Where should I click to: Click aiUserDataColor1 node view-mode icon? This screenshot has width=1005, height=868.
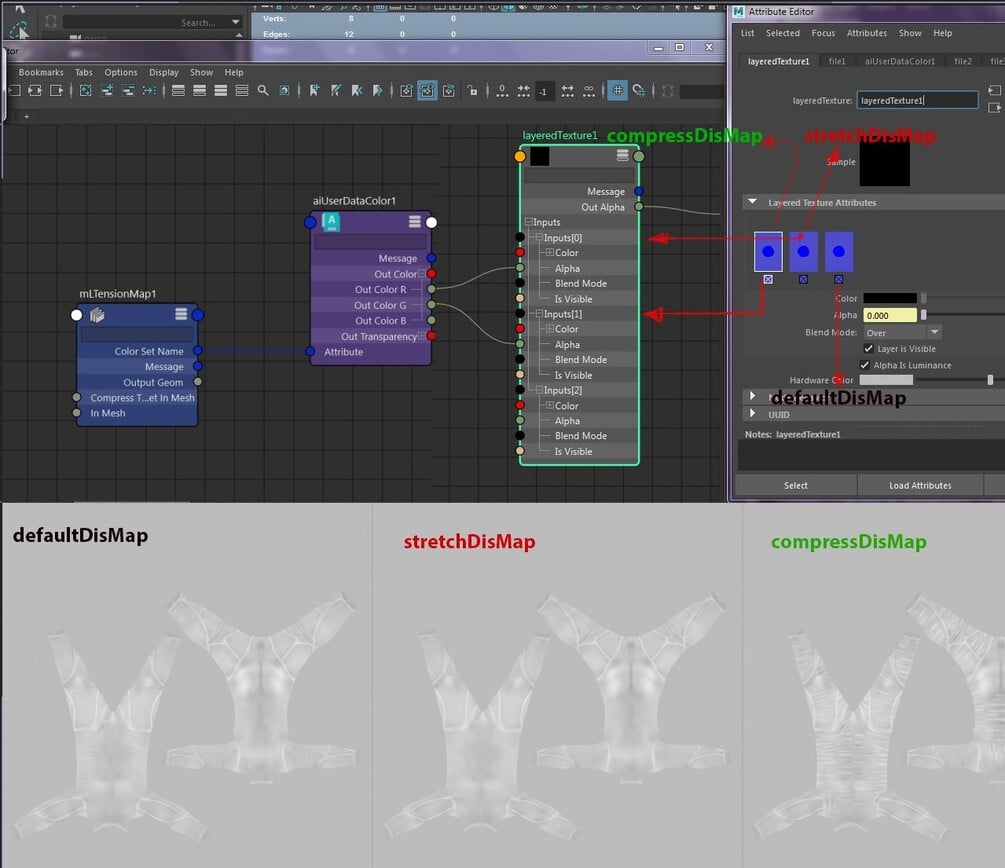(x=415, y=221)
